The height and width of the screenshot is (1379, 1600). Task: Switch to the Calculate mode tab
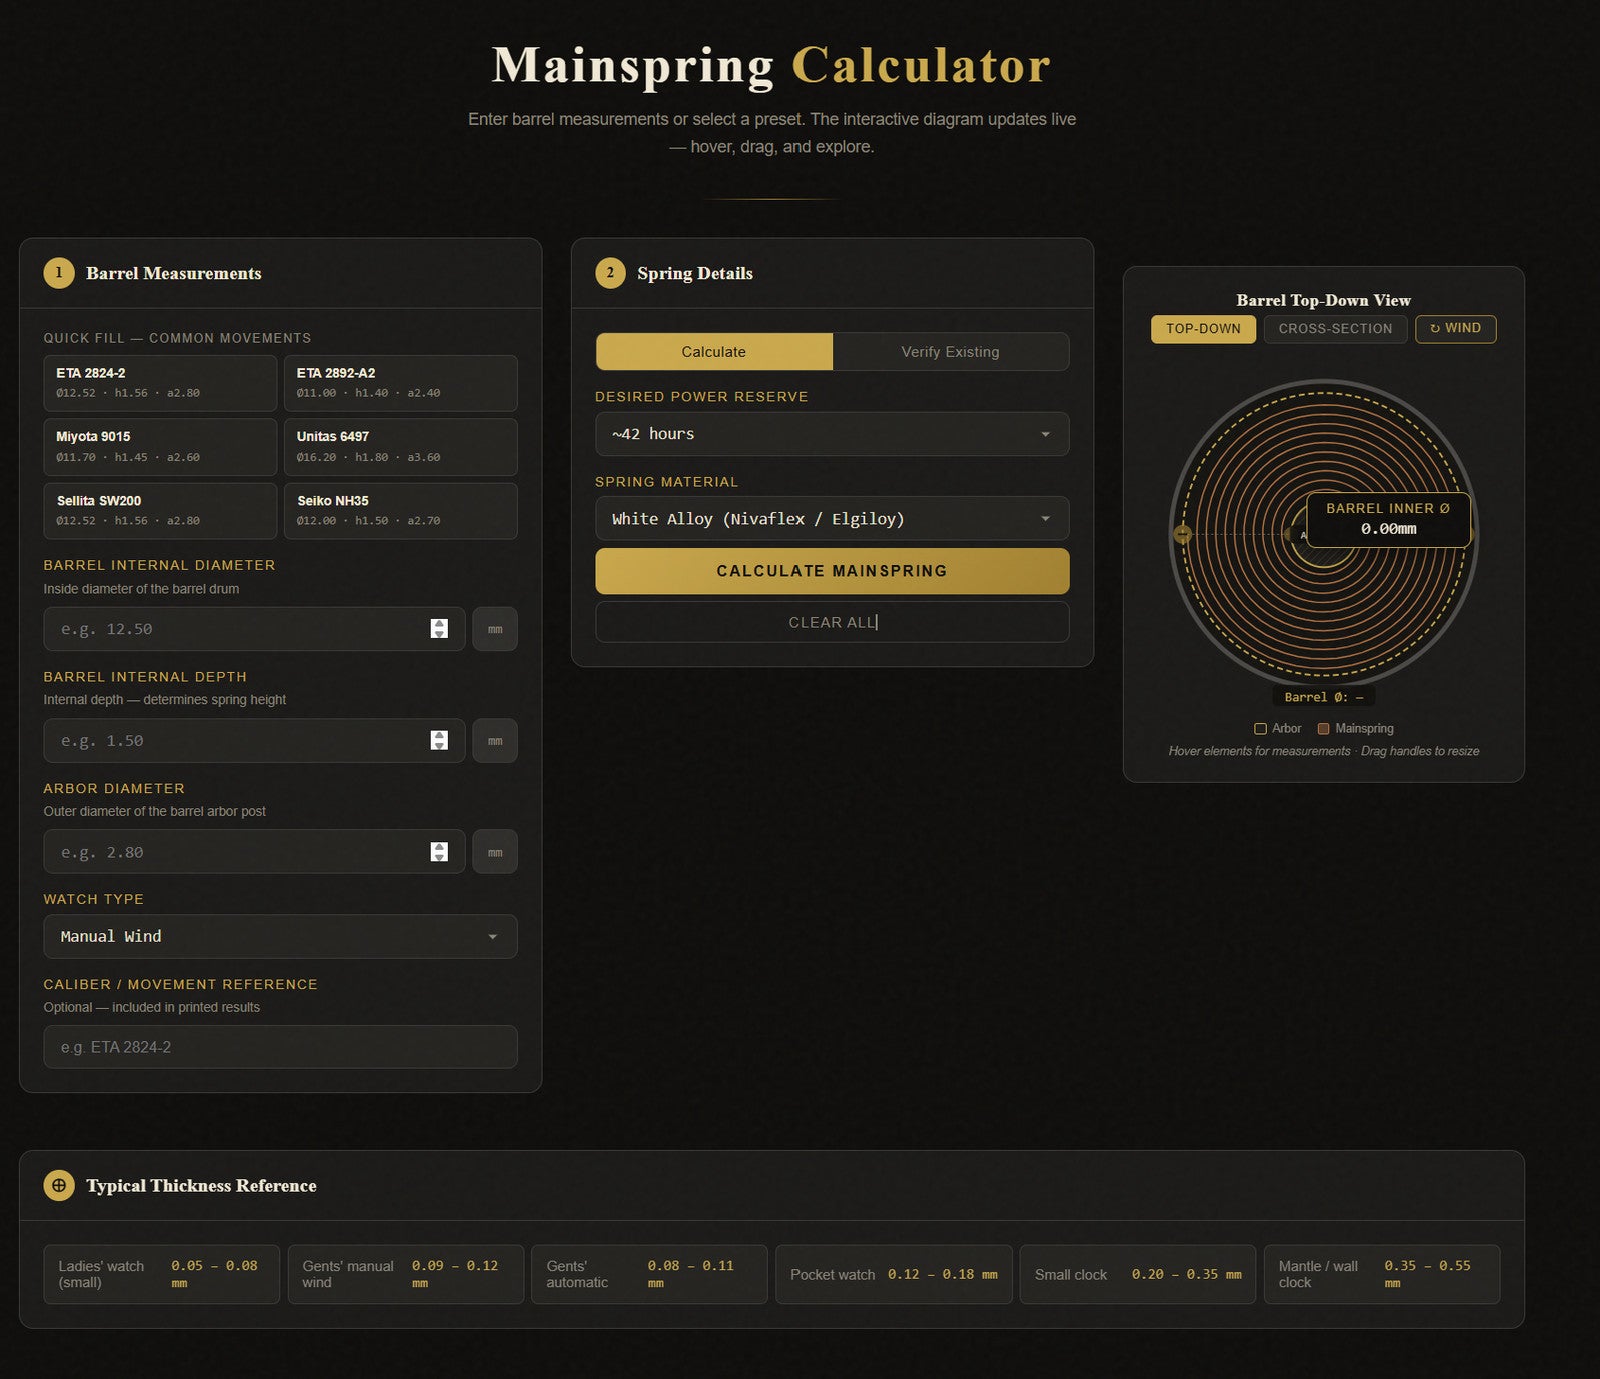[x=714, y=352]
